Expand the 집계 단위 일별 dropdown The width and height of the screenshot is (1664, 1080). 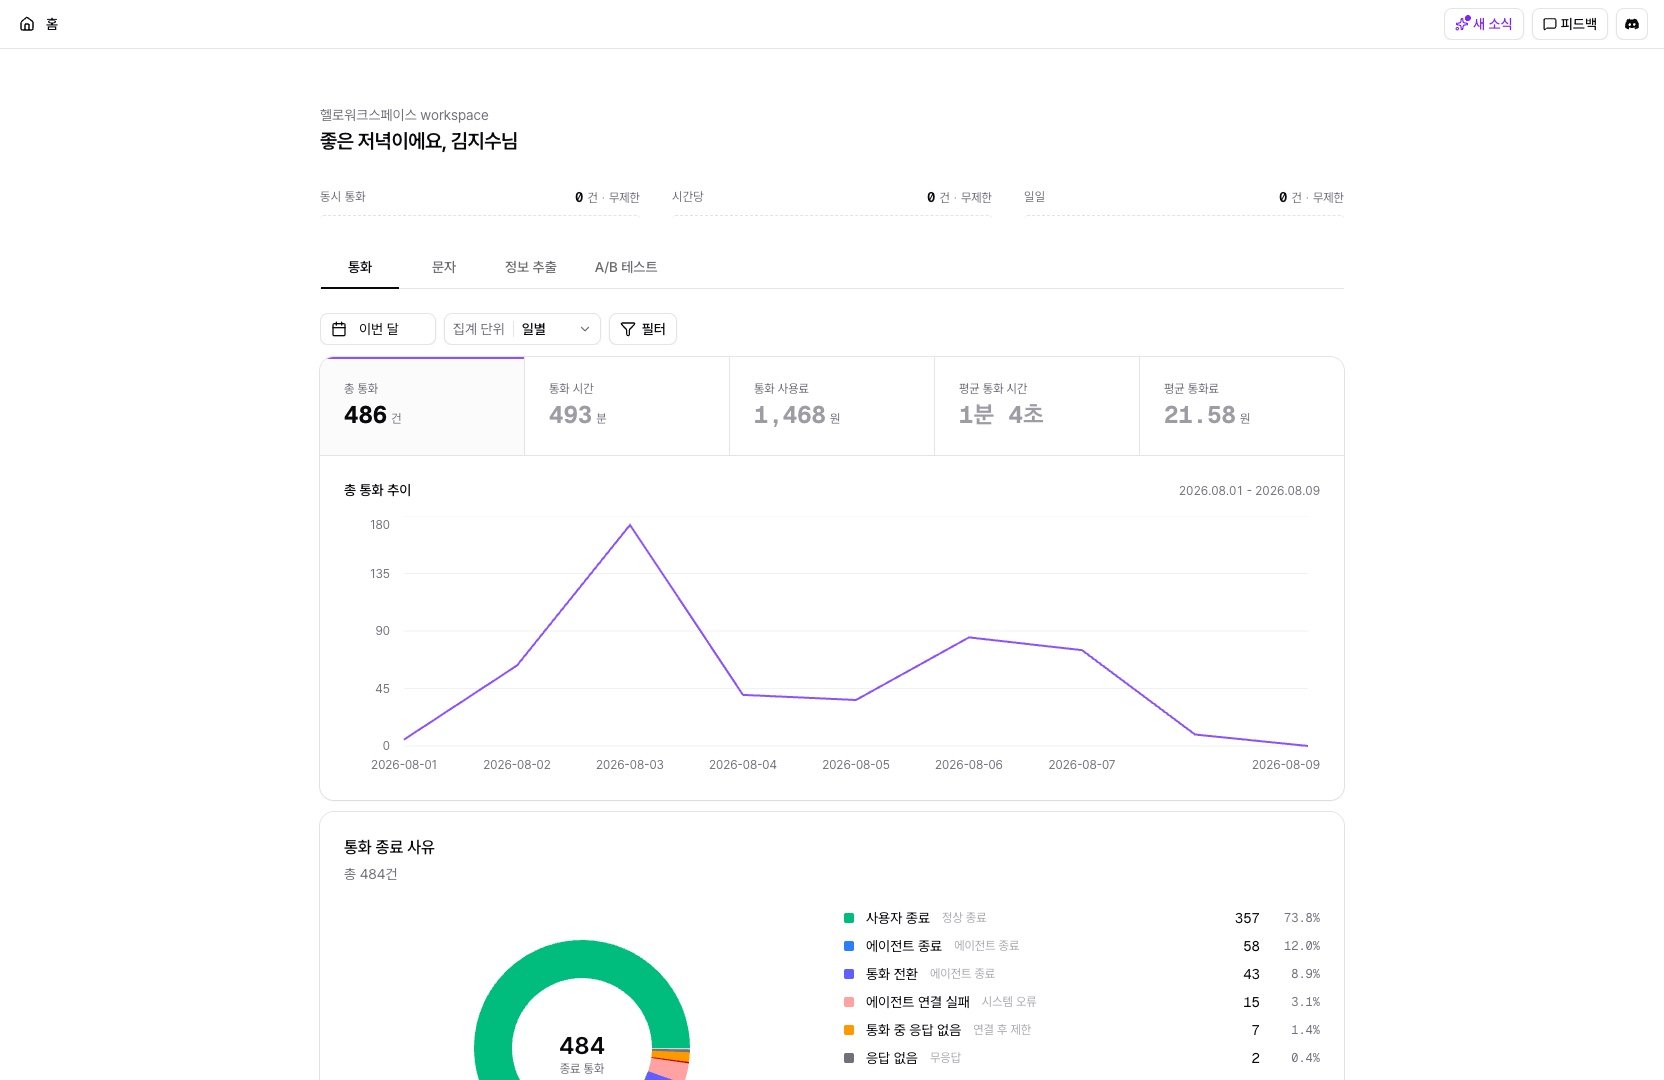coord(522,329)
